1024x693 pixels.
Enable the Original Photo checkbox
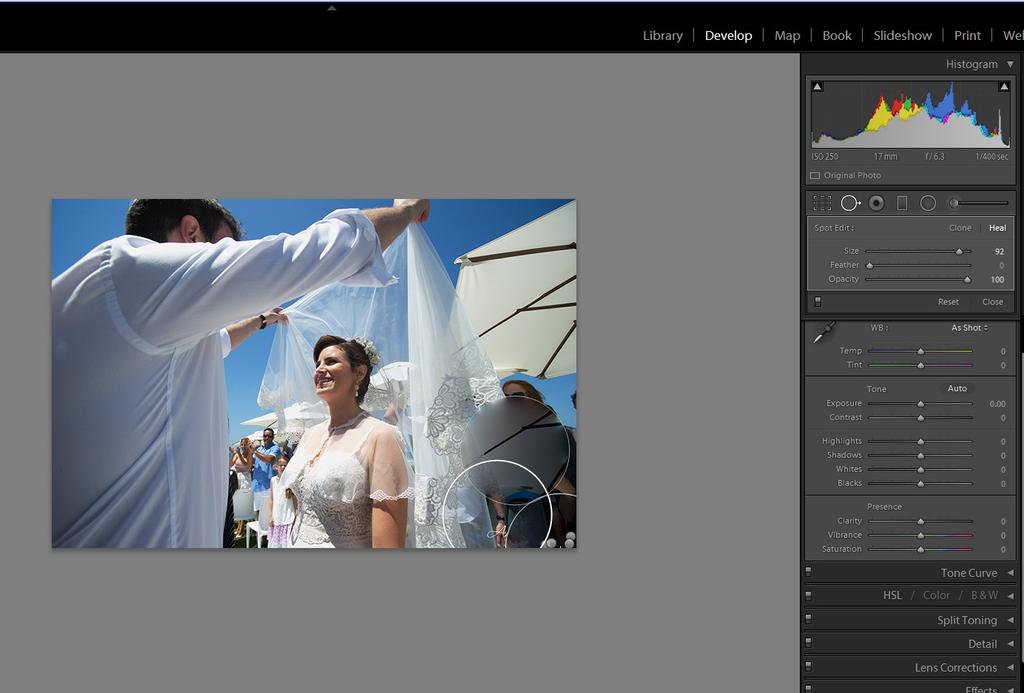pos(815,176)
